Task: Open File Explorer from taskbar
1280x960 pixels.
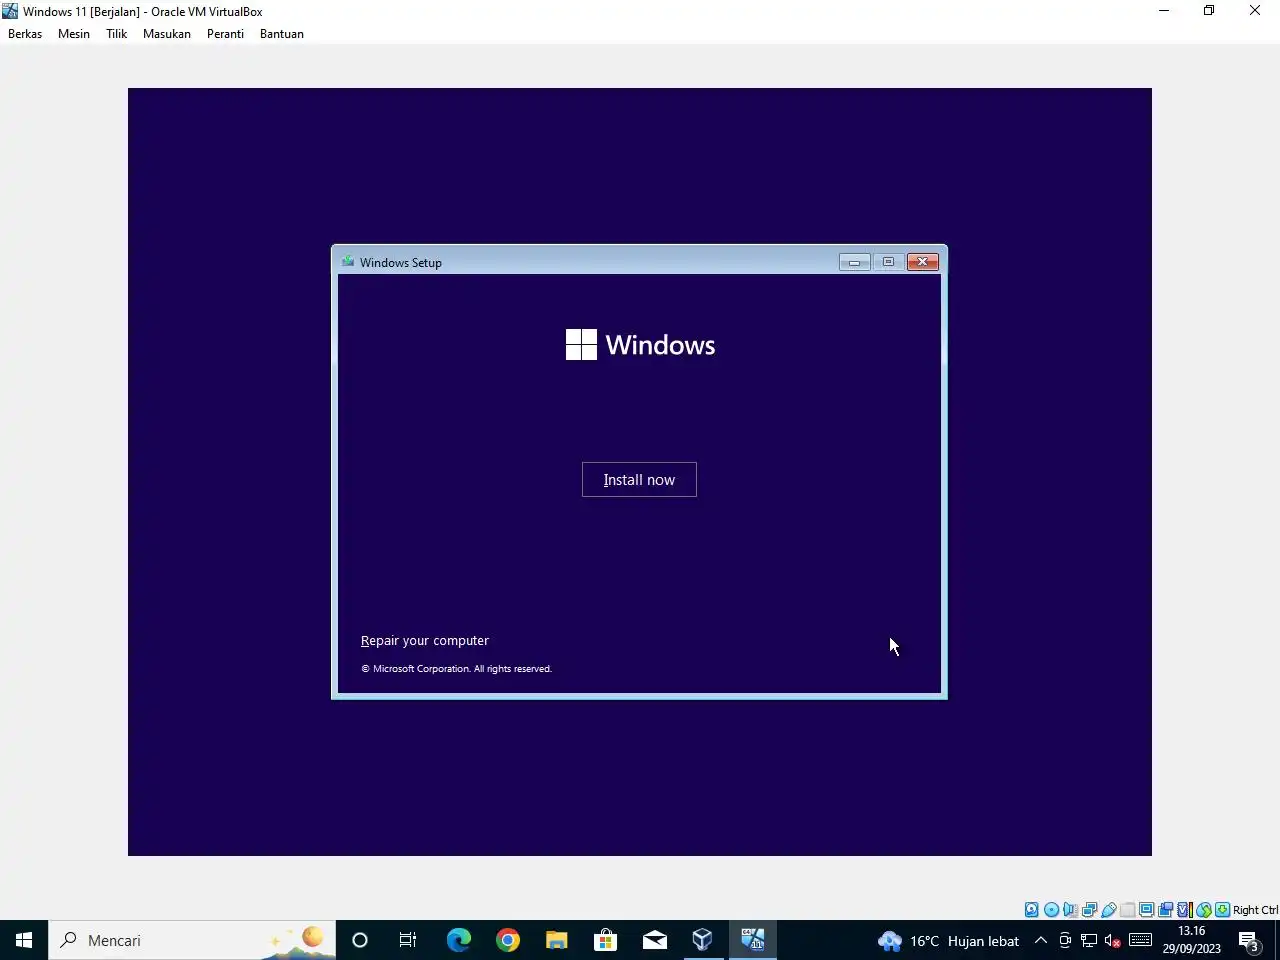Action: point(557,940)
